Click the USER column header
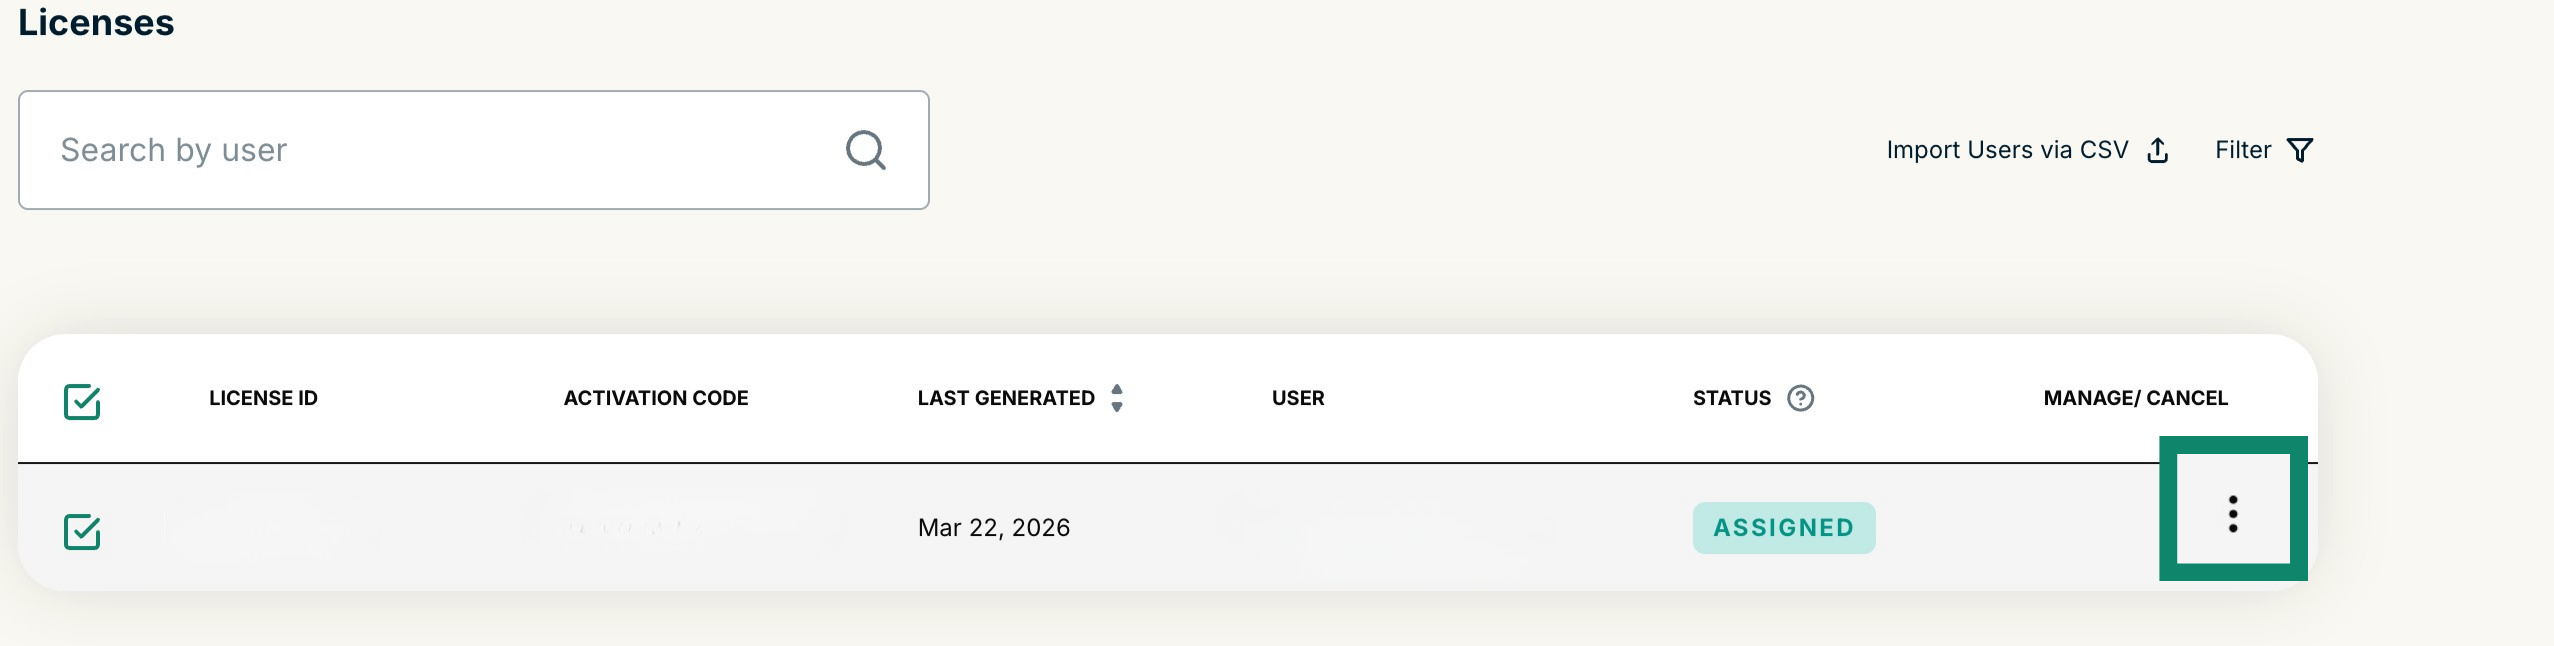Viewport: 2554px width, 646px height. (x=1297, y=398)
